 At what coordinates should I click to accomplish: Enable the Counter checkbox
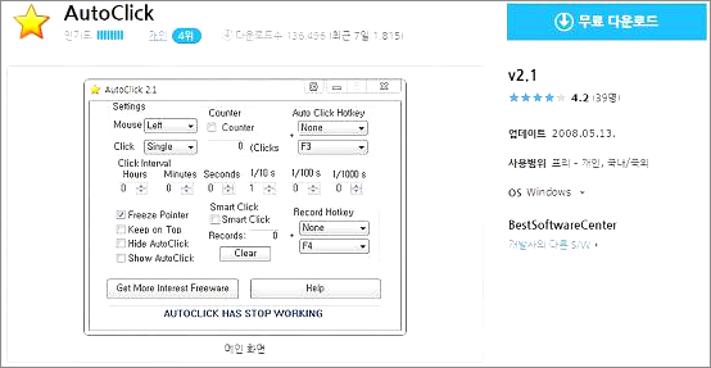point(212,128)
